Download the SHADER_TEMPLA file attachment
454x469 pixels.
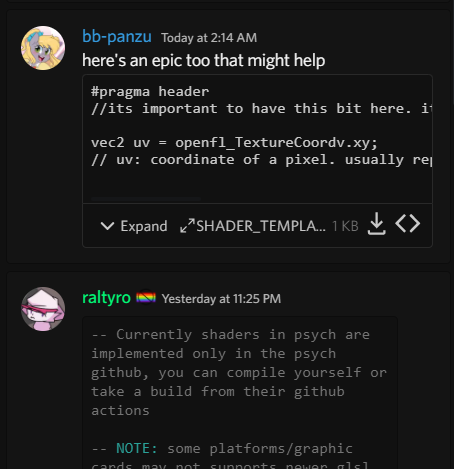(377, 224)
